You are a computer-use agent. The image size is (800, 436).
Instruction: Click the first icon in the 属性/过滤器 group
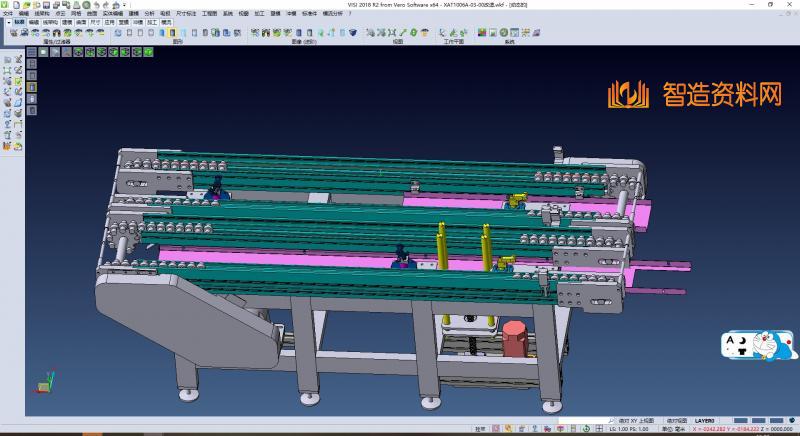[x=14, y=32]
